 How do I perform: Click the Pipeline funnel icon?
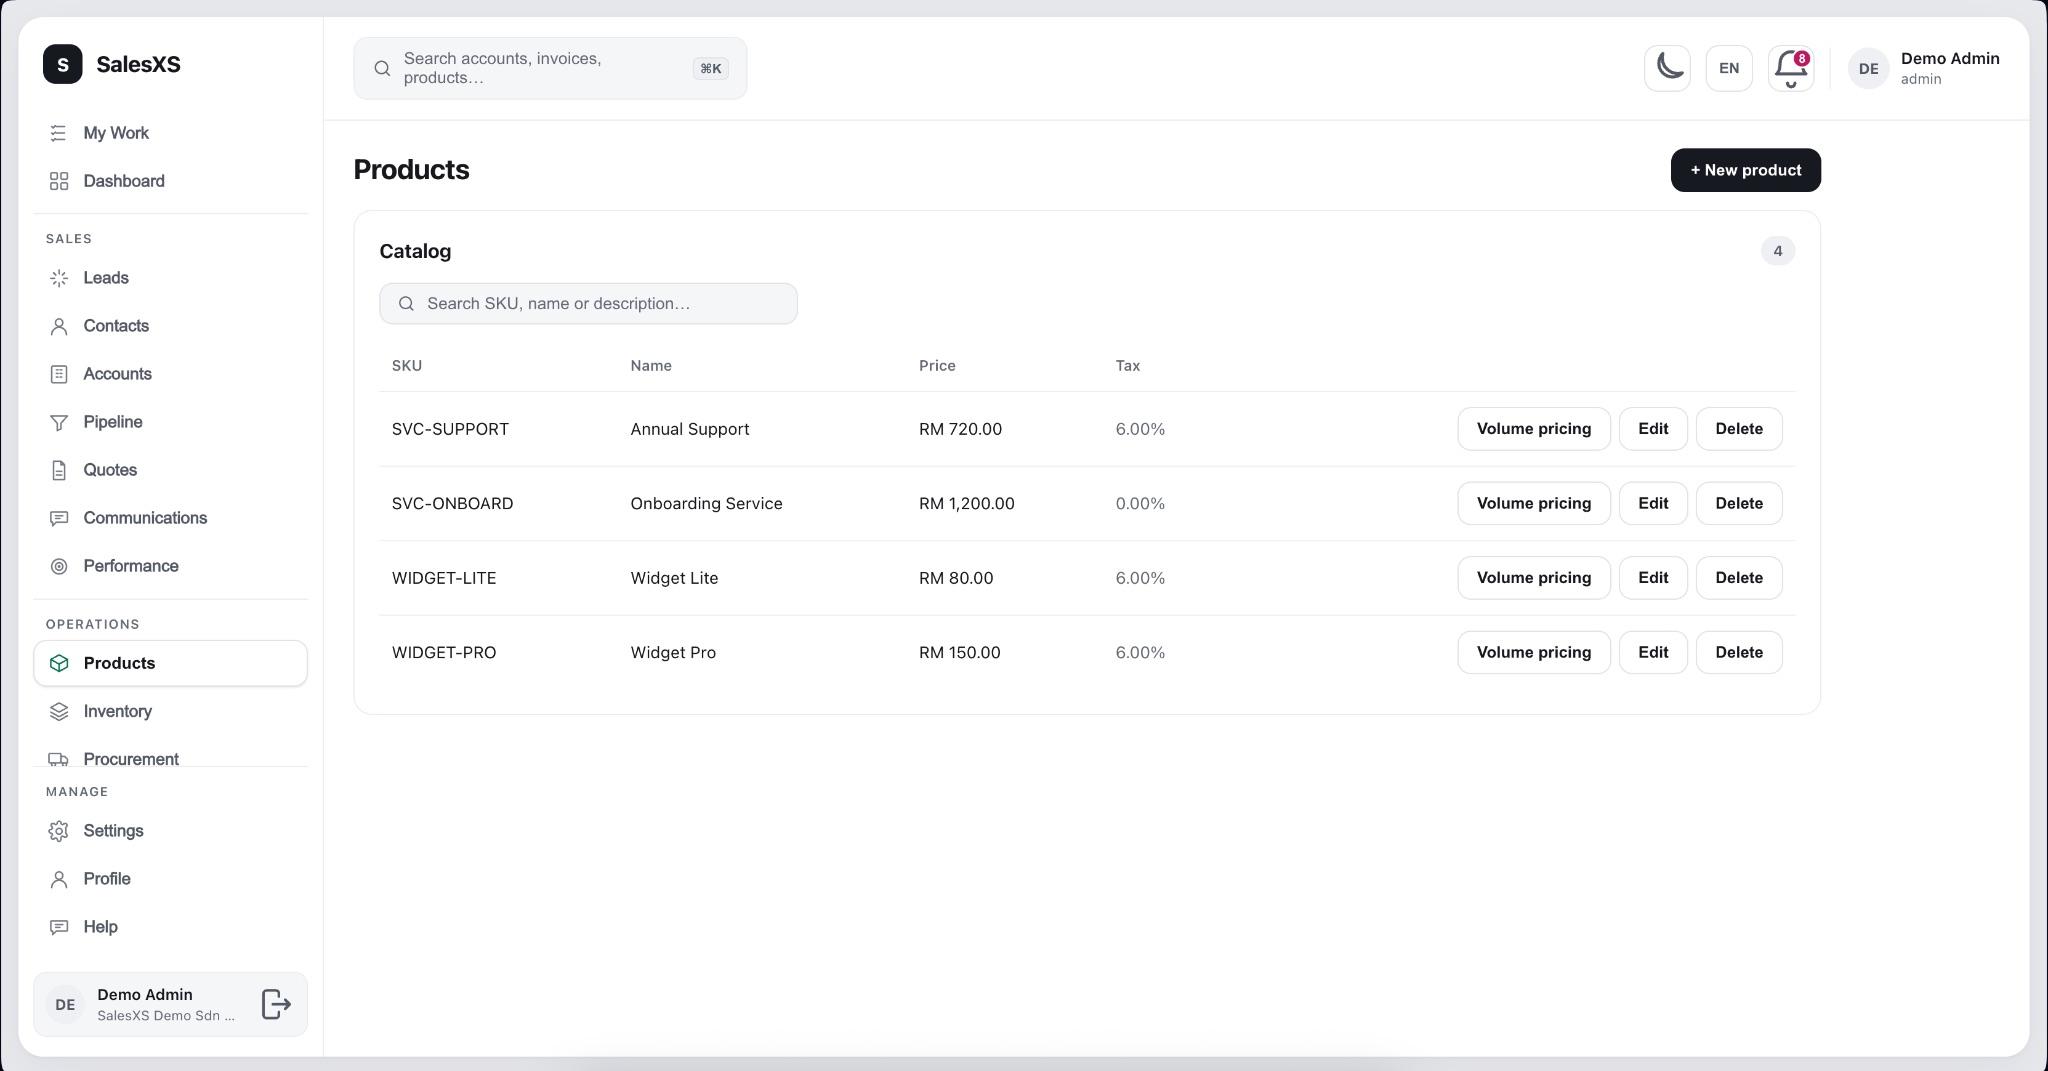coord(59,422)
